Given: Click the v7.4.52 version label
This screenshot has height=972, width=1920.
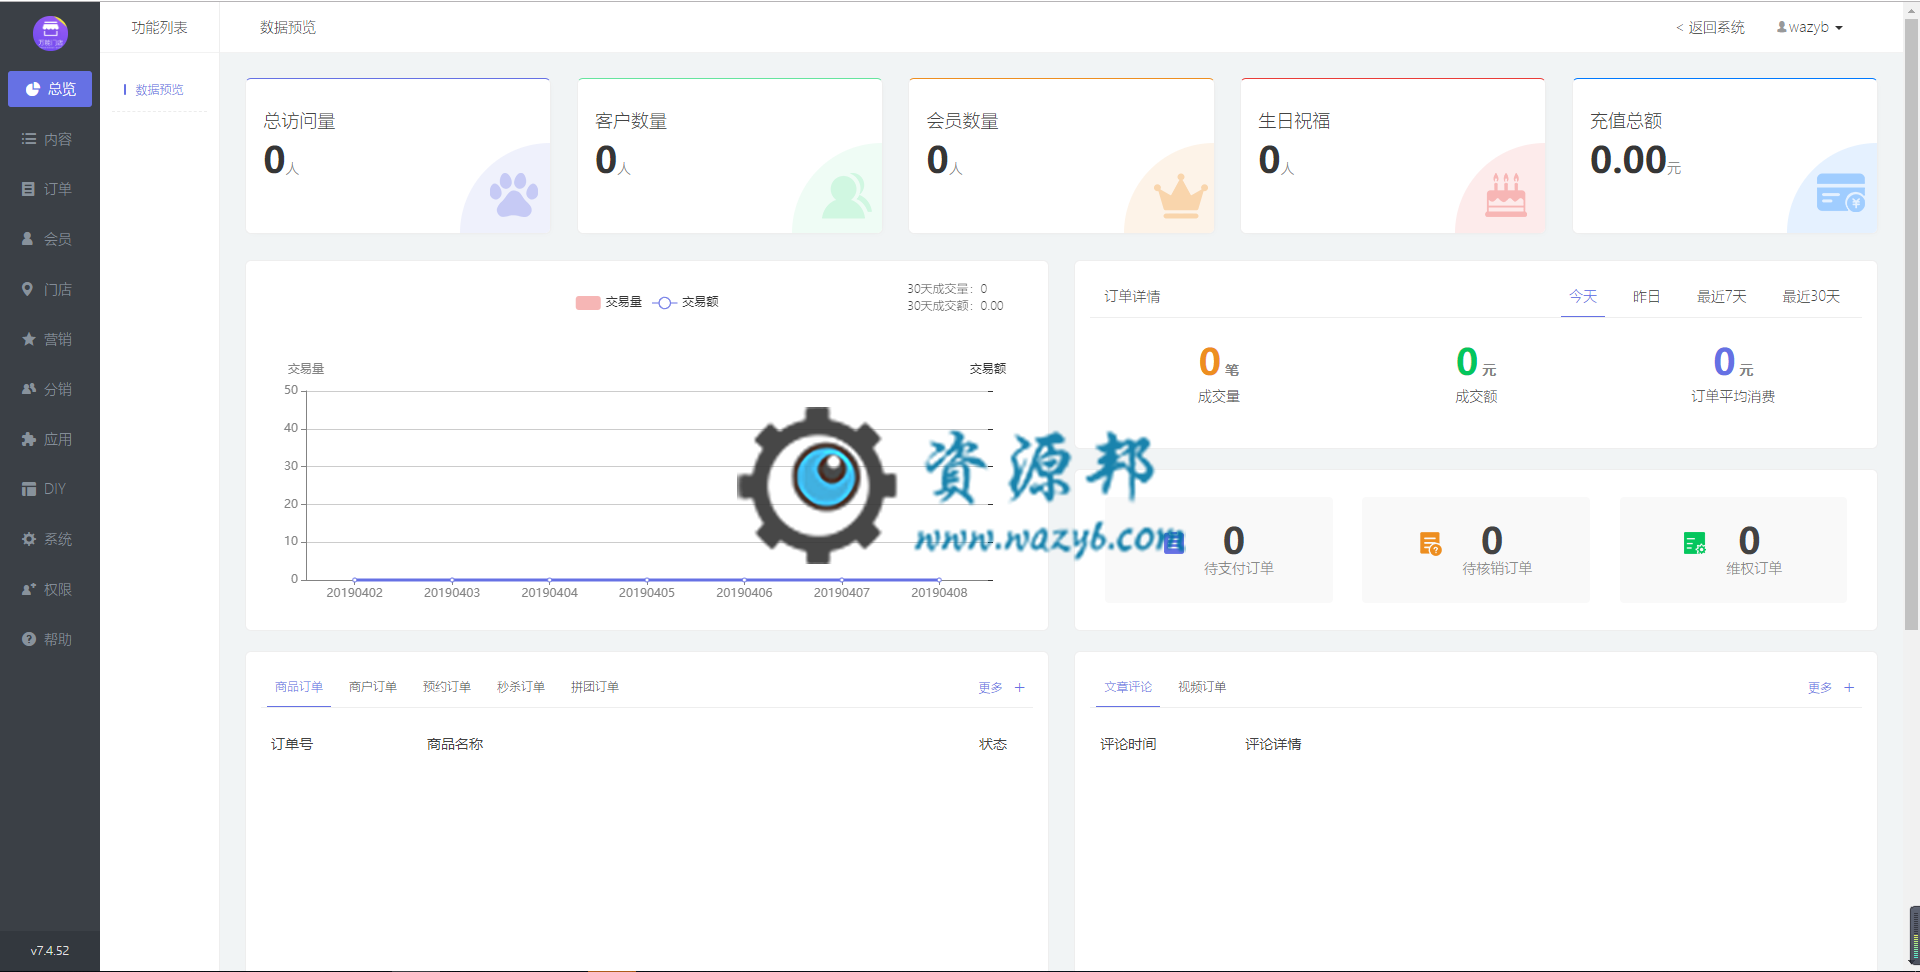Looking at the screenshot, I should click(x=50, y=951).
